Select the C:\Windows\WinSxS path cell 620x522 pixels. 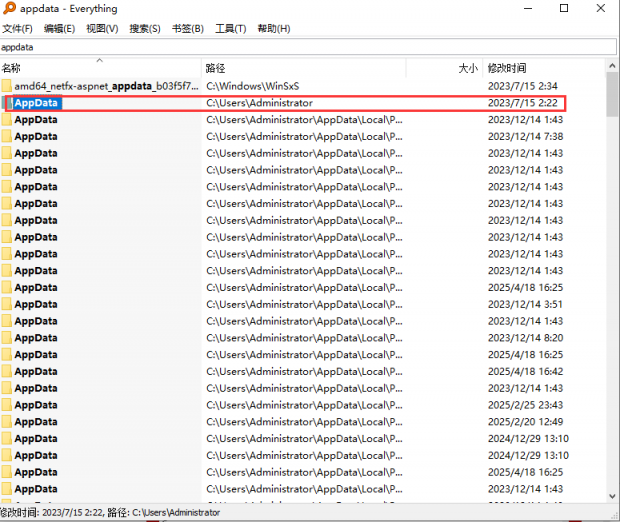point(242,86)
